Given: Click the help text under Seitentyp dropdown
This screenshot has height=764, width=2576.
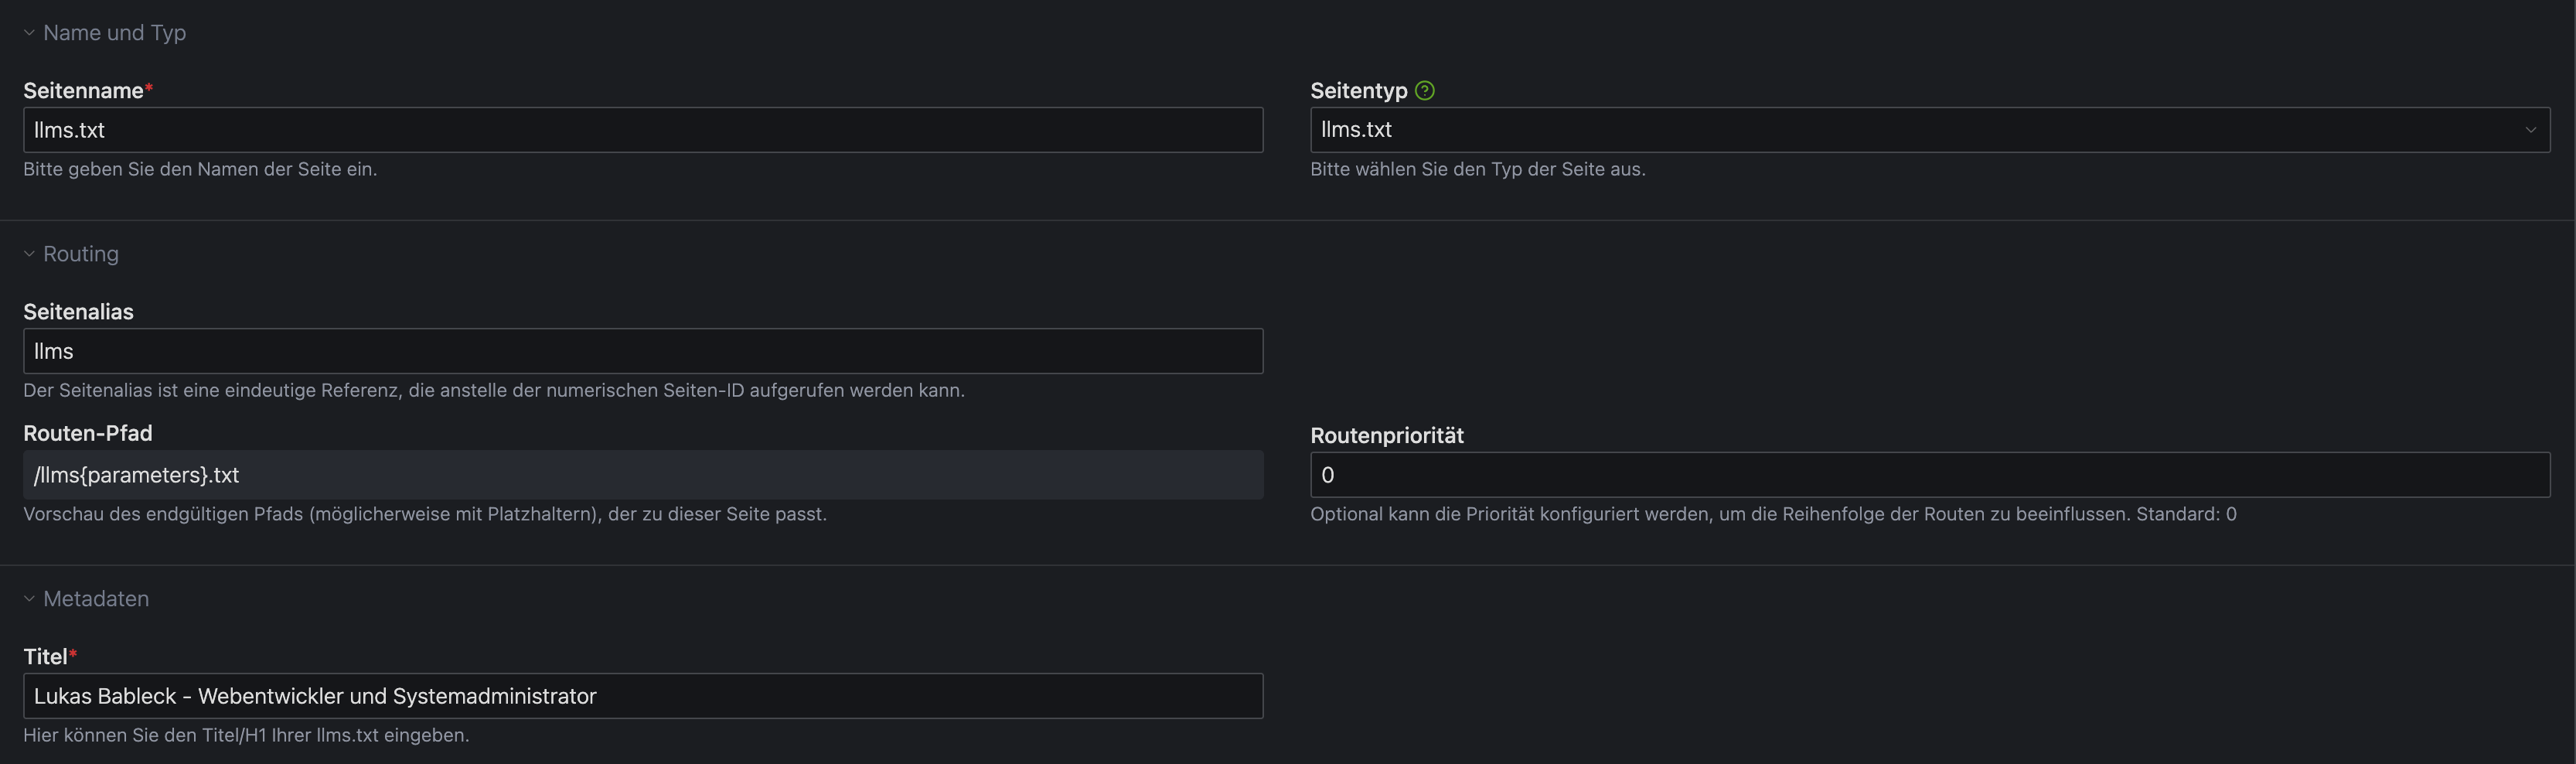Looking at the screenshot, I should click(1477, 169).
